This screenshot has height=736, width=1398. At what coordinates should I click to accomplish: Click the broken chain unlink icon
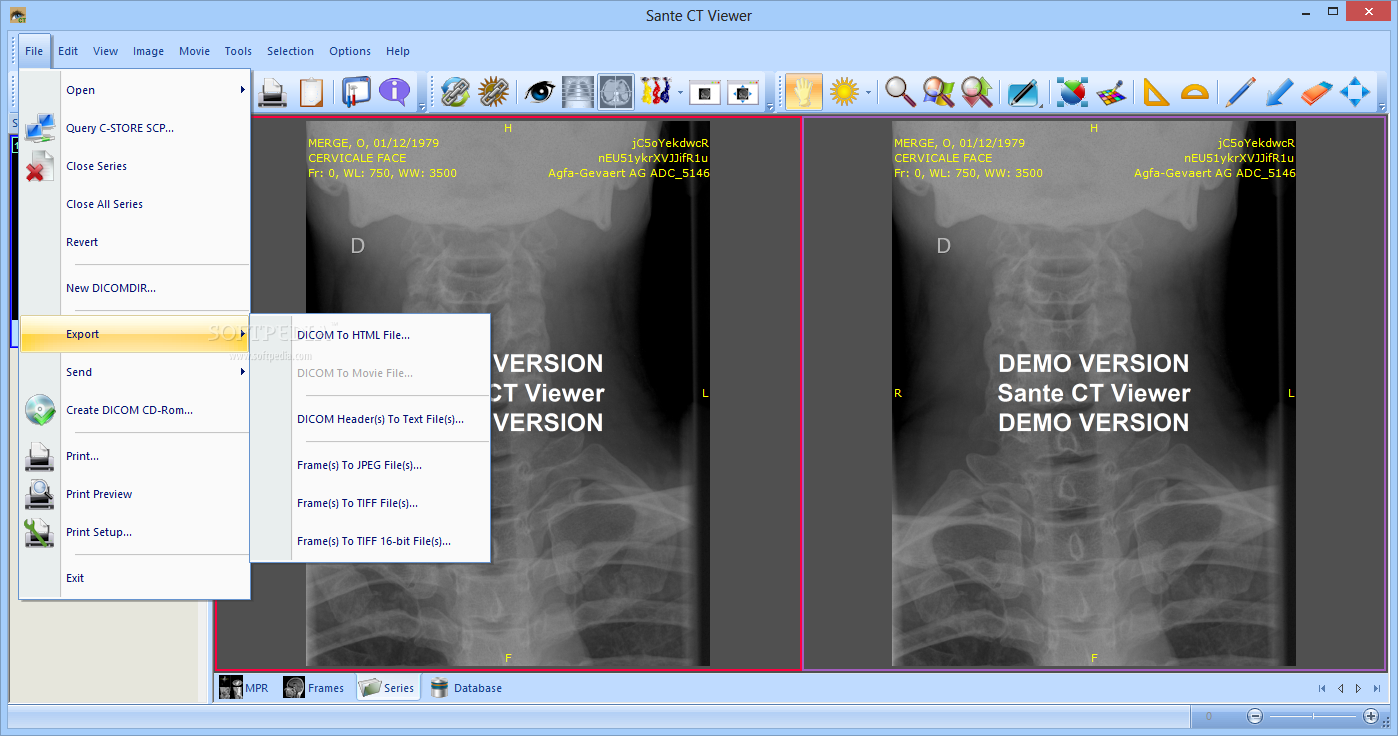tap(493, 92)
